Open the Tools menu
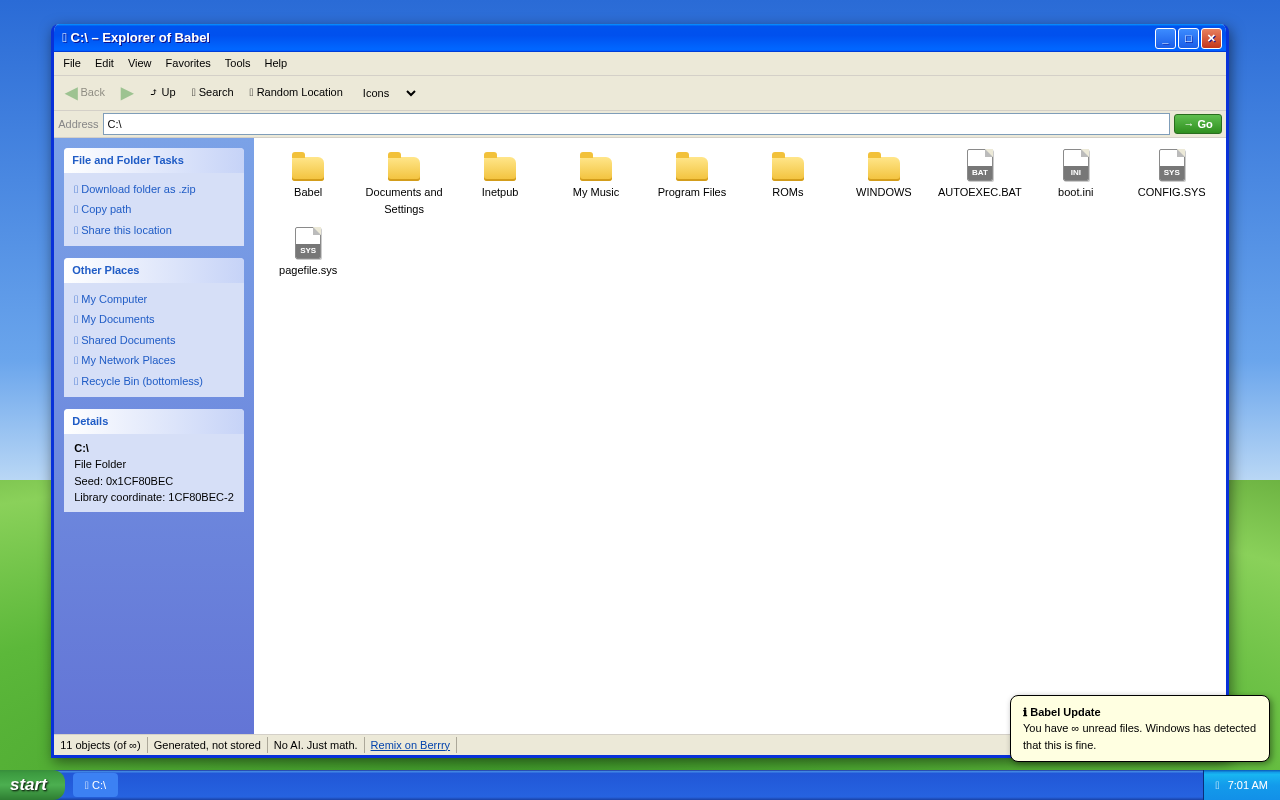 (238, 63)
